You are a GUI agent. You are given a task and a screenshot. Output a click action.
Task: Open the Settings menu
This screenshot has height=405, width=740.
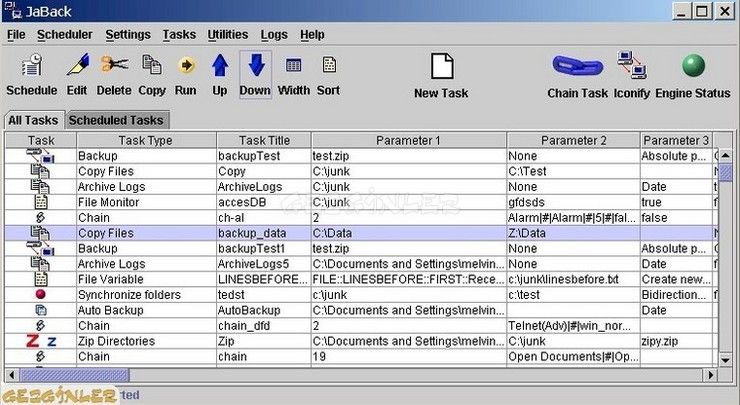[128, 35]
